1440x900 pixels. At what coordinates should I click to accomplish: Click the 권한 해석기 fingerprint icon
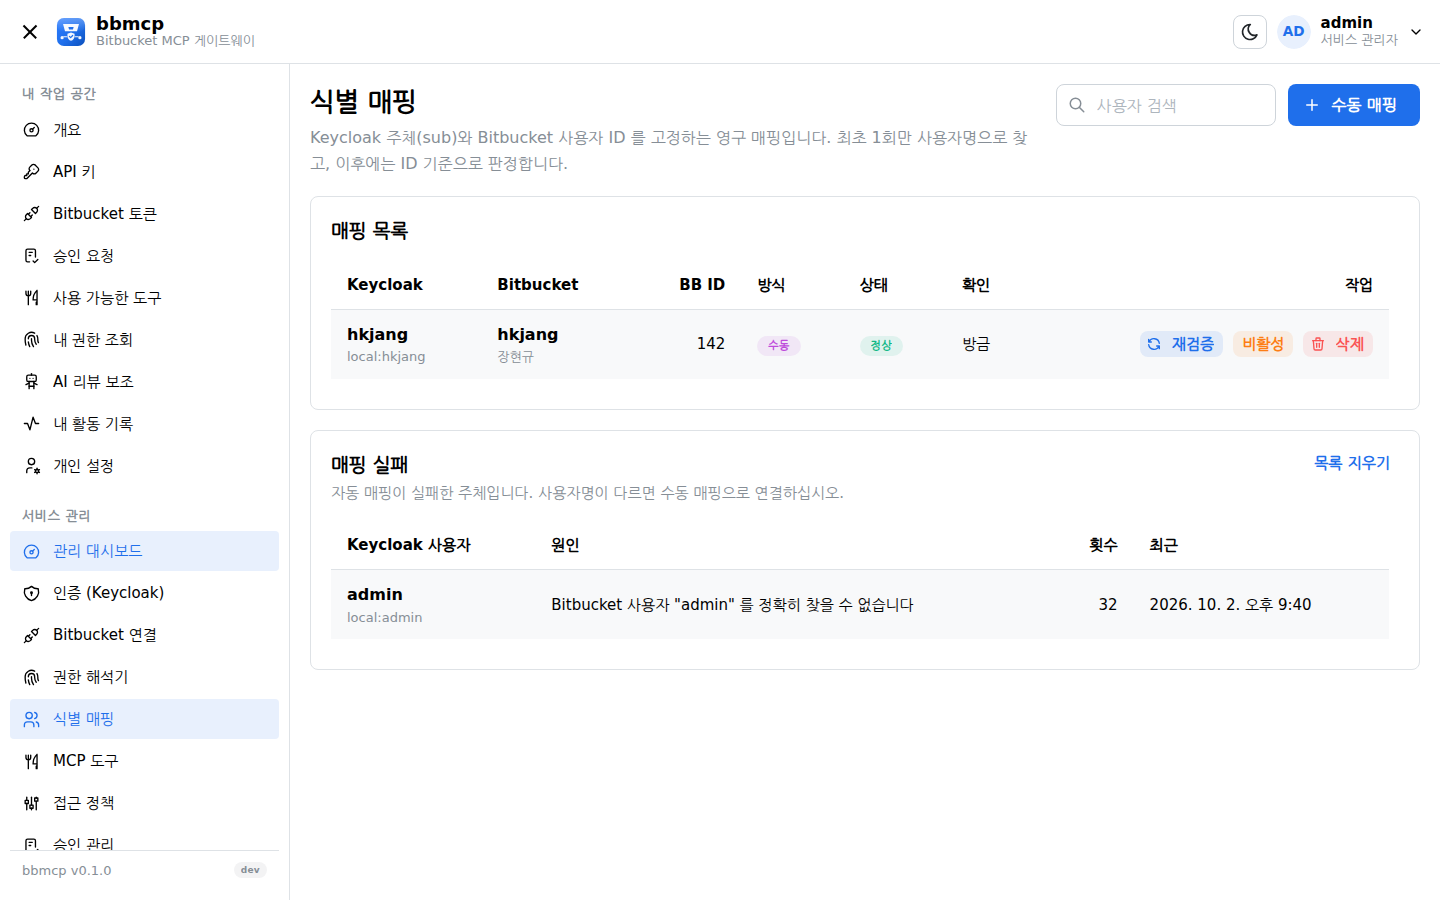point(31,677)
